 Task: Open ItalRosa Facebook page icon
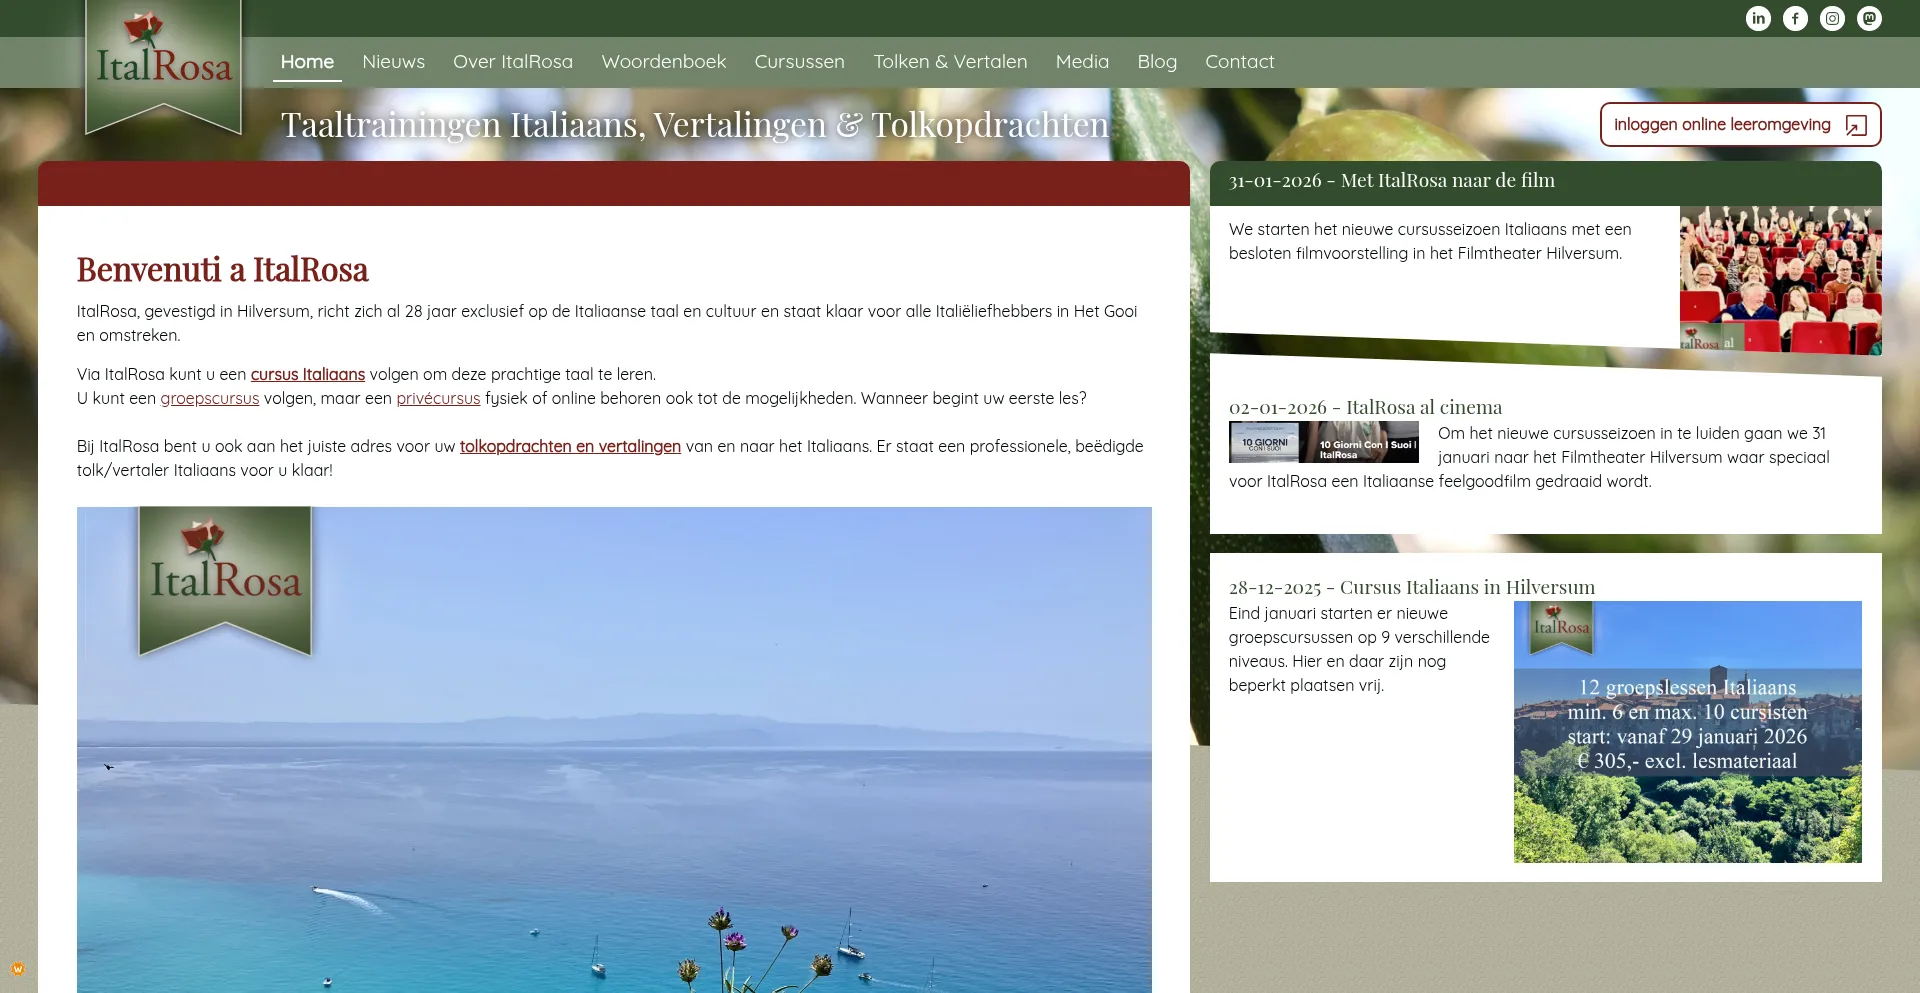1795,19
